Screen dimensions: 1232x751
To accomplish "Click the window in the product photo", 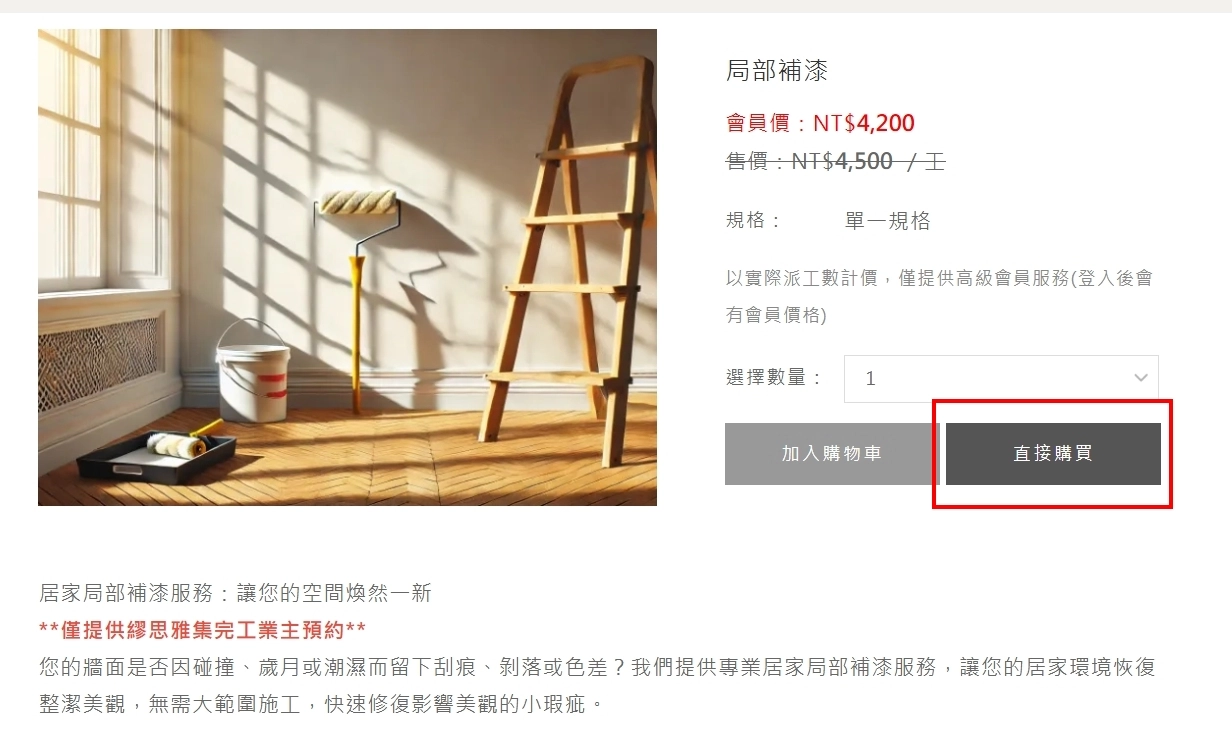I will [x=98, y=160].
